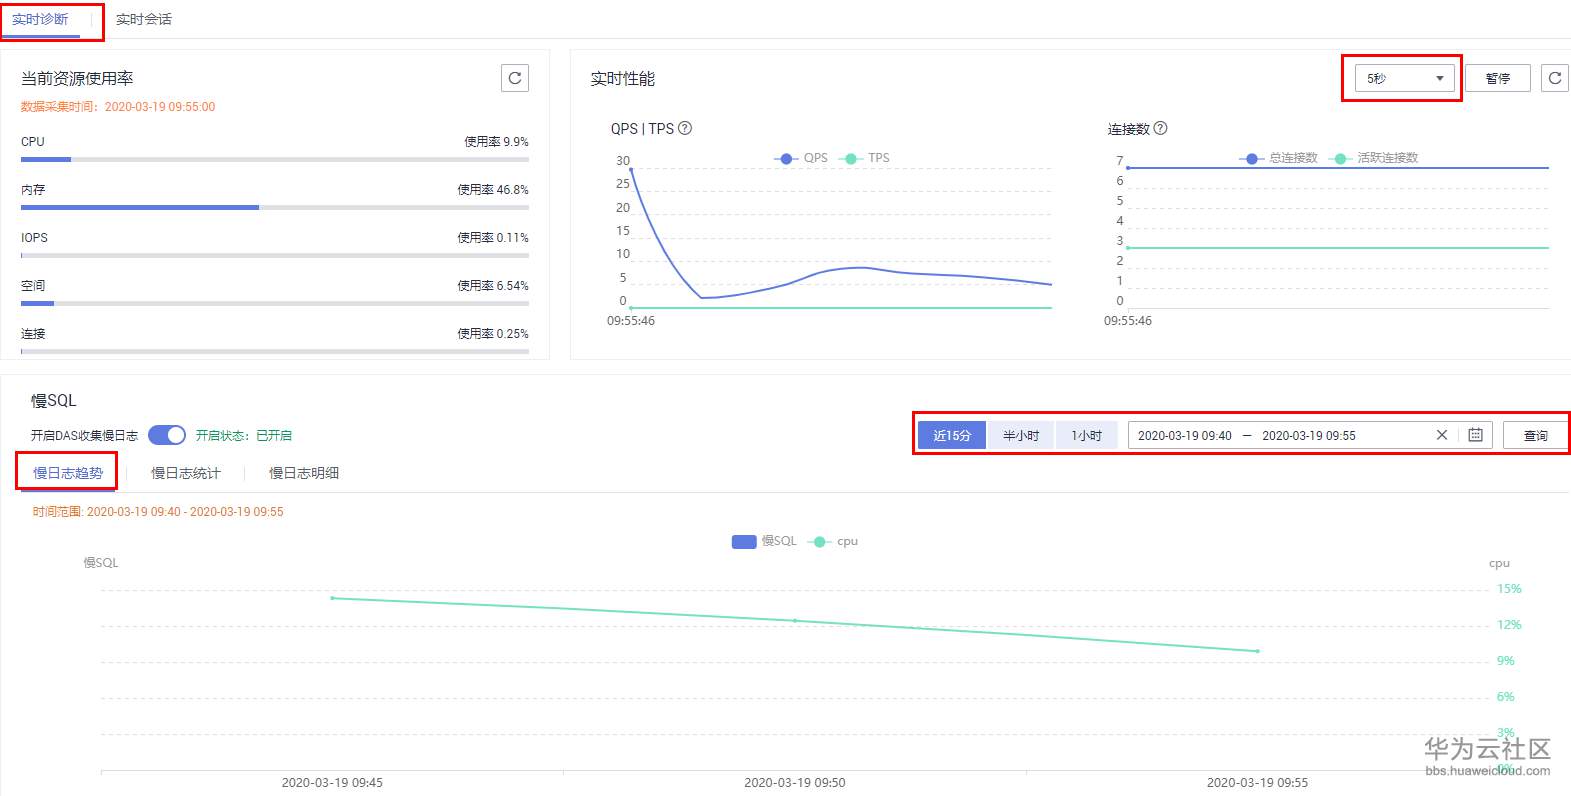The width and height of the screenshot is (1571, 796).
Task: Click the 使用率 0.11% IOPS value
Action: pyautogui.click(x=493, y=238)
